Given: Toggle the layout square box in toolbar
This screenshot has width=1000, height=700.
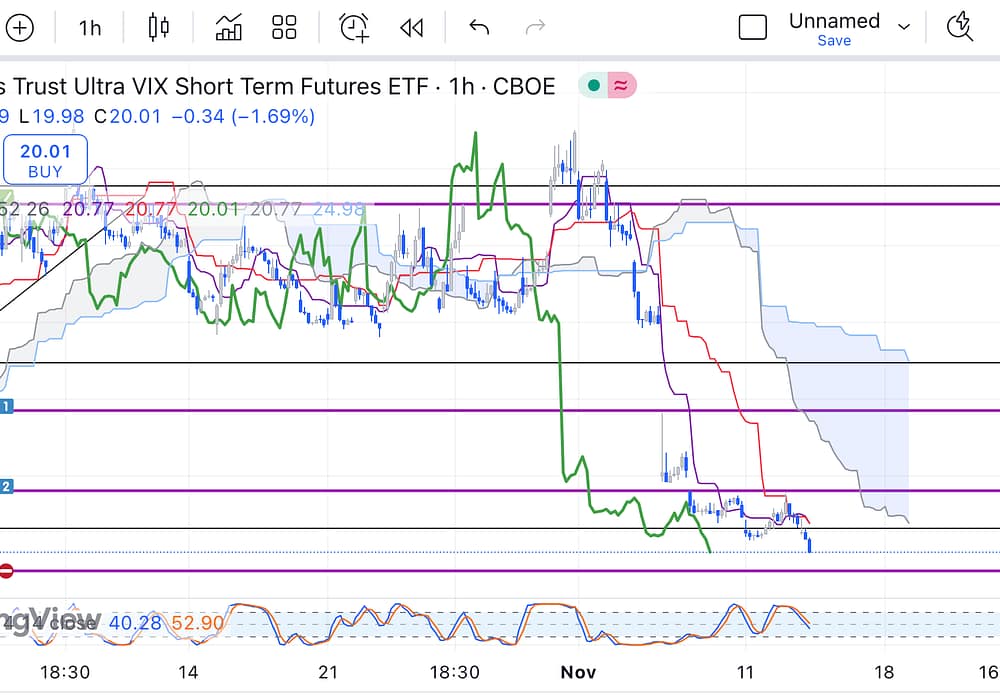Looking at the screenshot, I should [x=752, y=28].
